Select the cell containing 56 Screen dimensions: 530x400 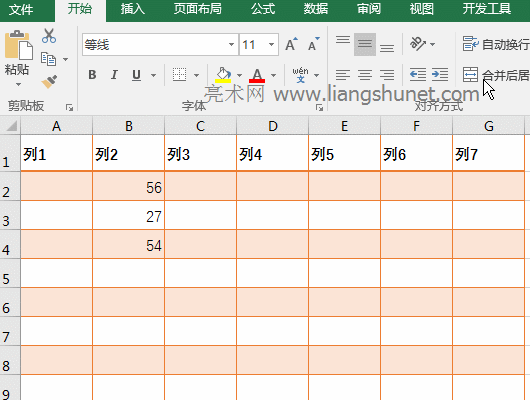(x=128, y=186)
